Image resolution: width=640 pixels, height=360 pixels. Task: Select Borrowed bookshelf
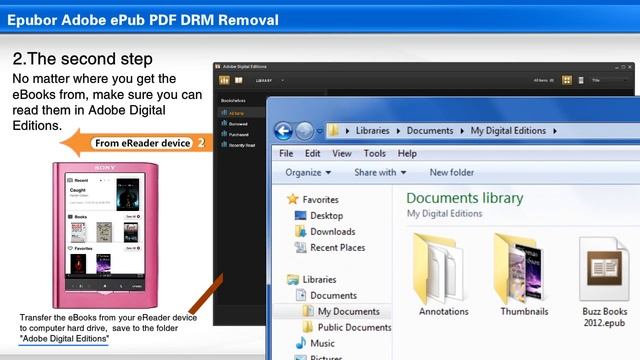point(238,124)
